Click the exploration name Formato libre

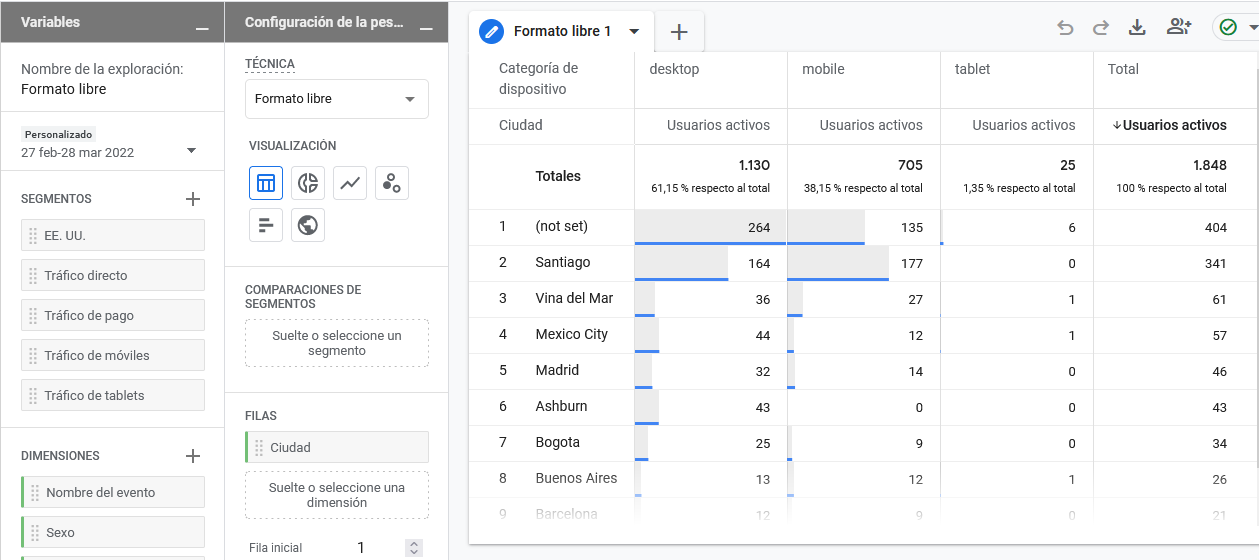pyautogui.click(x=64, y=89)
